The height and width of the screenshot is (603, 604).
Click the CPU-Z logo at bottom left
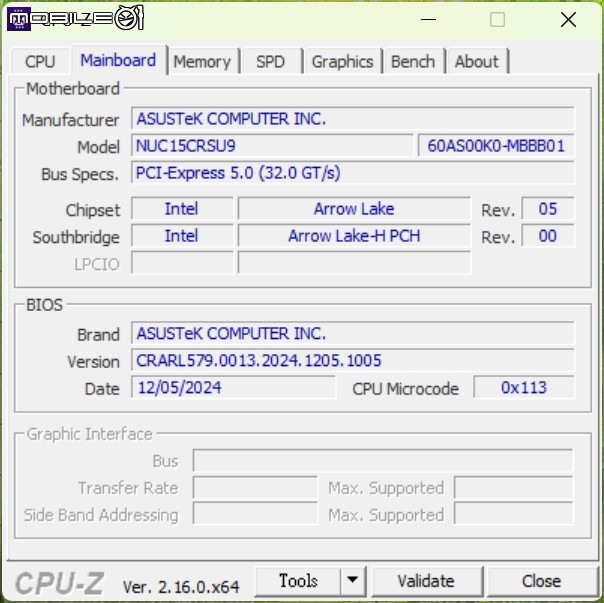pos(60,583)
